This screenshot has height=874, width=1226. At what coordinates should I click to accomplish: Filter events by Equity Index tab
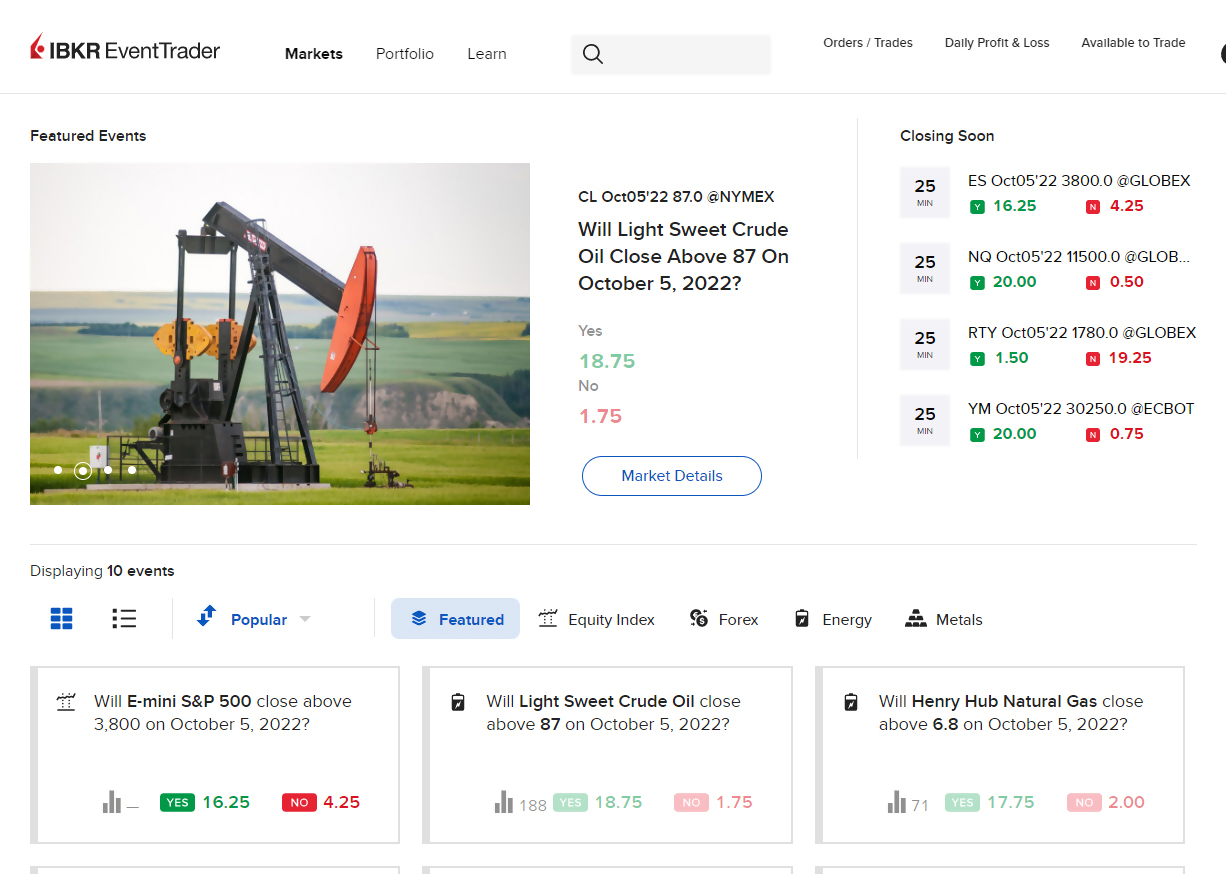tap(596, 619)
